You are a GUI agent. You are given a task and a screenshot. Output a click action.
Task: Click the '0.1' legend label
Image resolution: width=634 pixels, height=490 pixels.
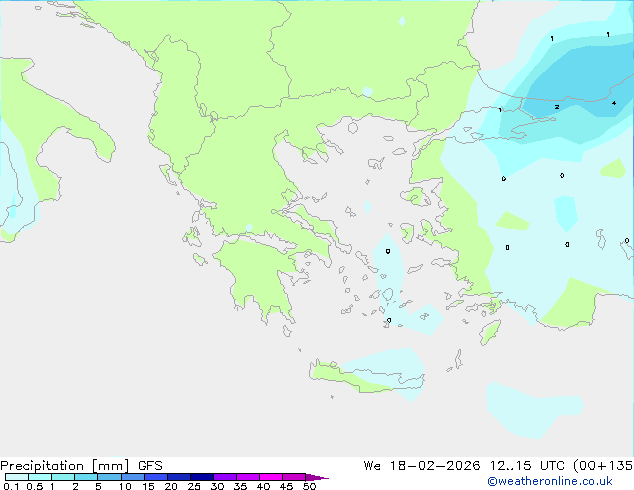pos(11,486)
